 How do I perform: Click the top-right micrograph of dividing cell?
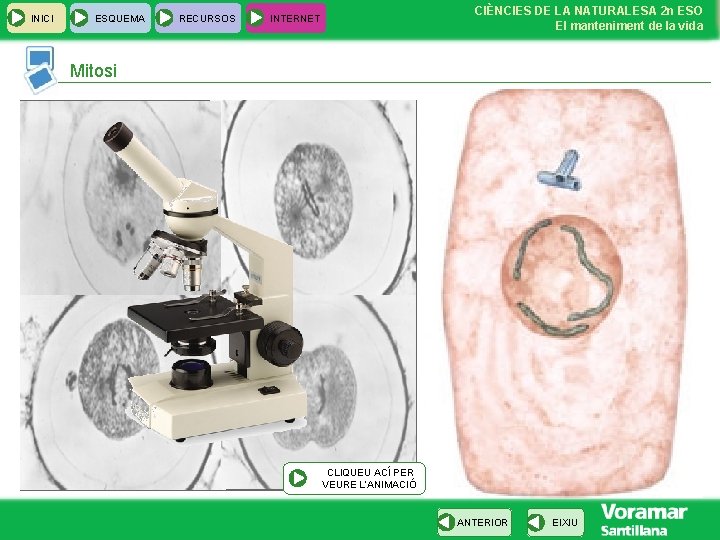point(320,197)
